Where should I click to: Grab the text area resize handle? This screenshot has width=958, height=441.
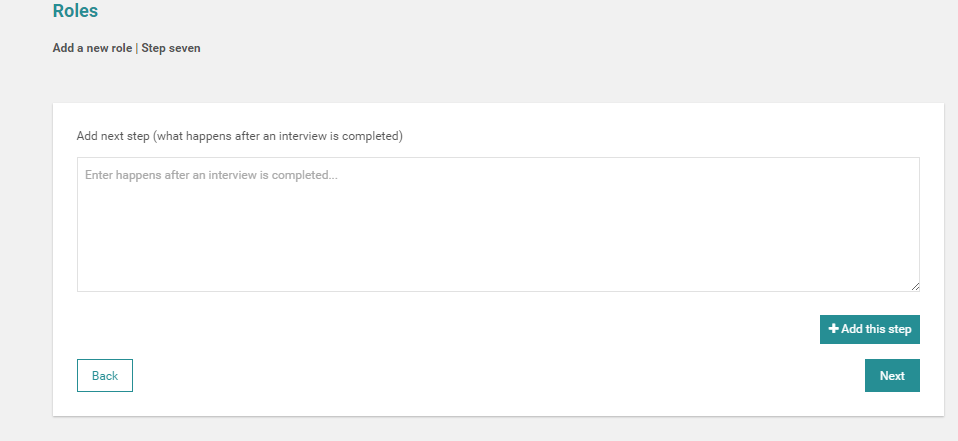click(915, 287)
